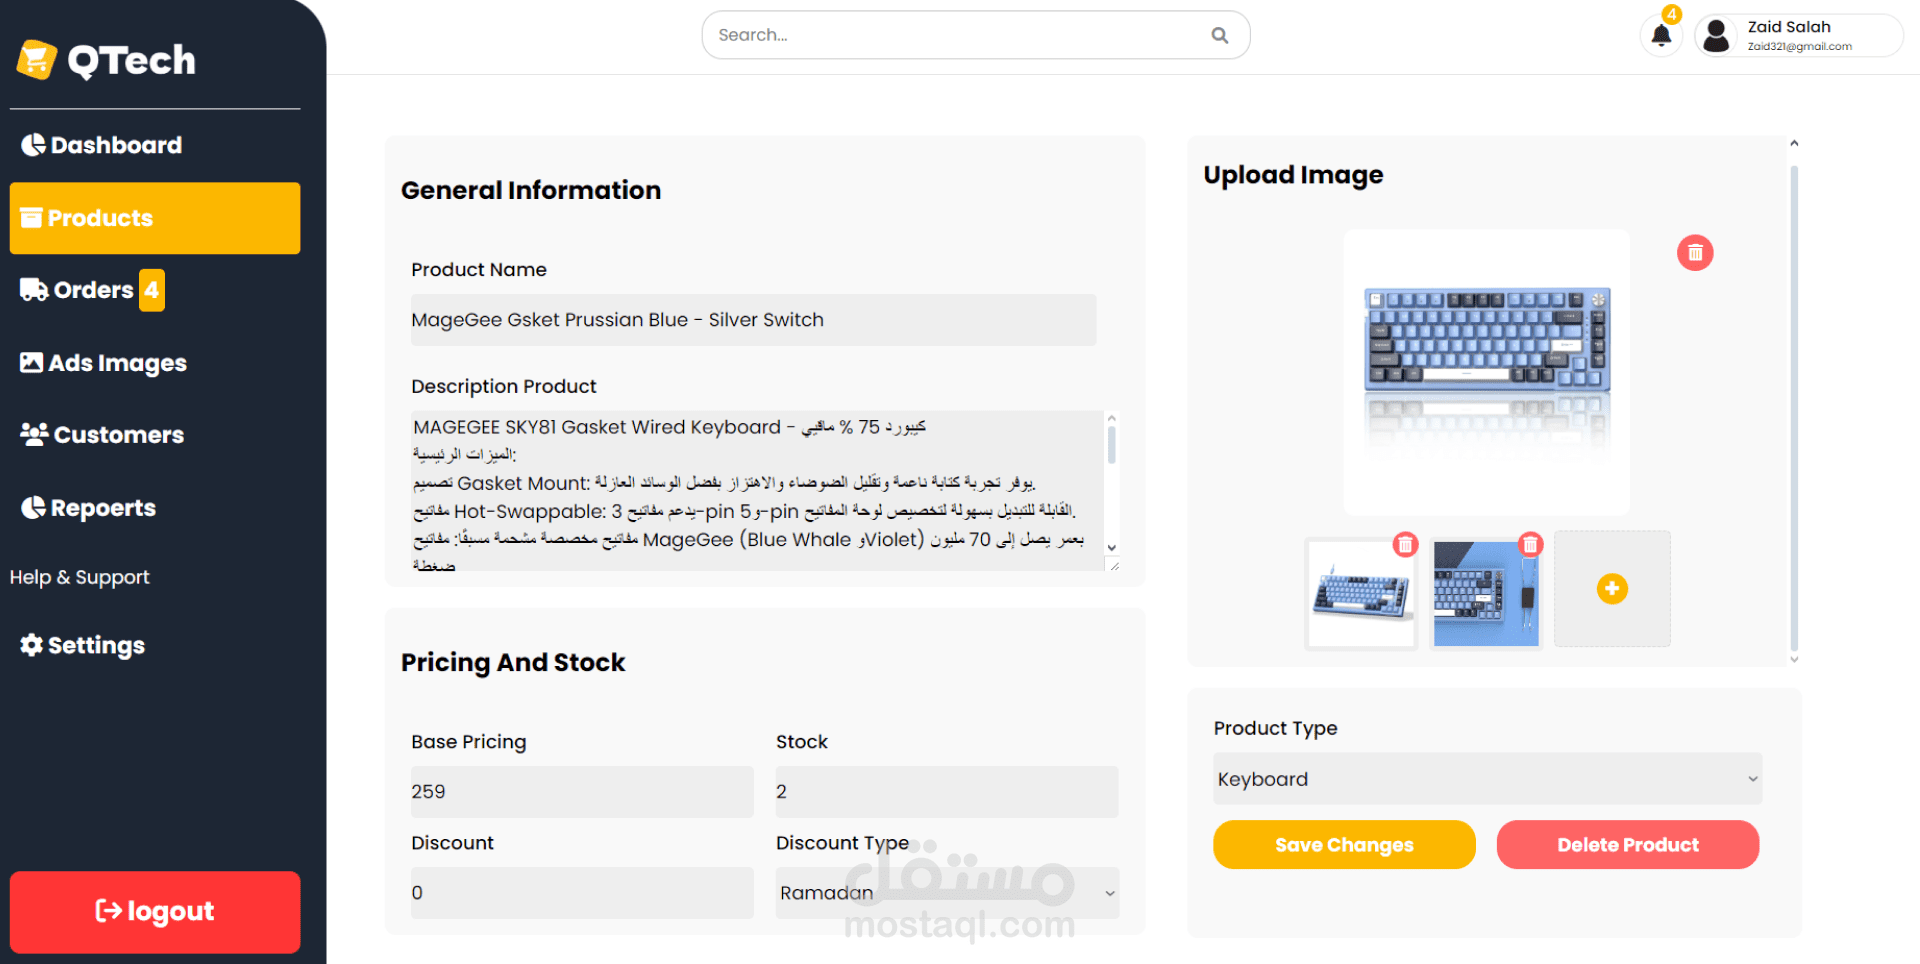Image resolution: width=1920 pixels, height=964 pixels.
Task: Open the notifications bell icon
Action: click(x=1661, y=35)
